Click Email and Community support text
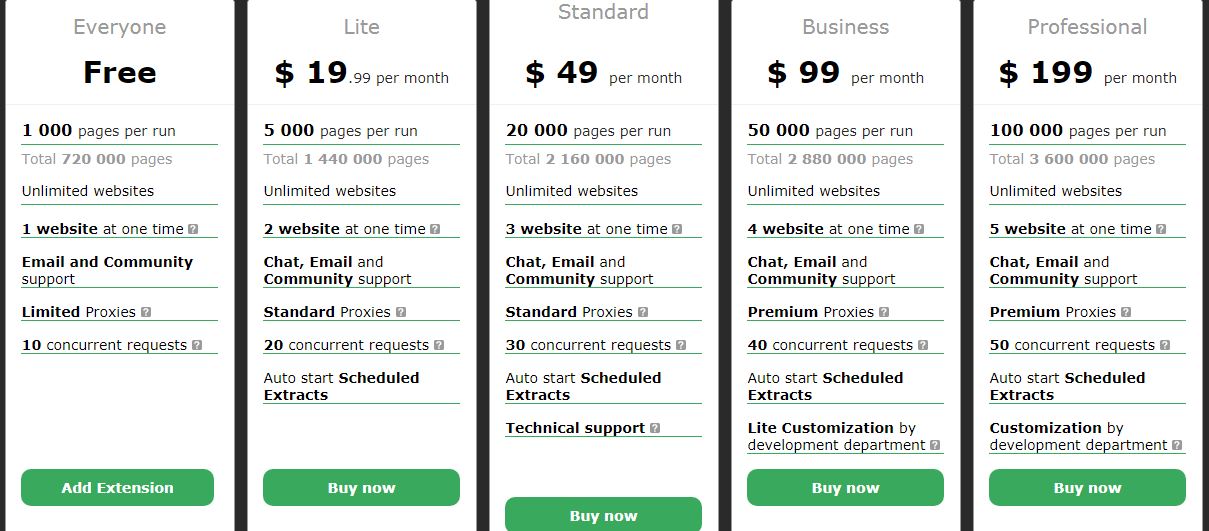 pos(107,270)
